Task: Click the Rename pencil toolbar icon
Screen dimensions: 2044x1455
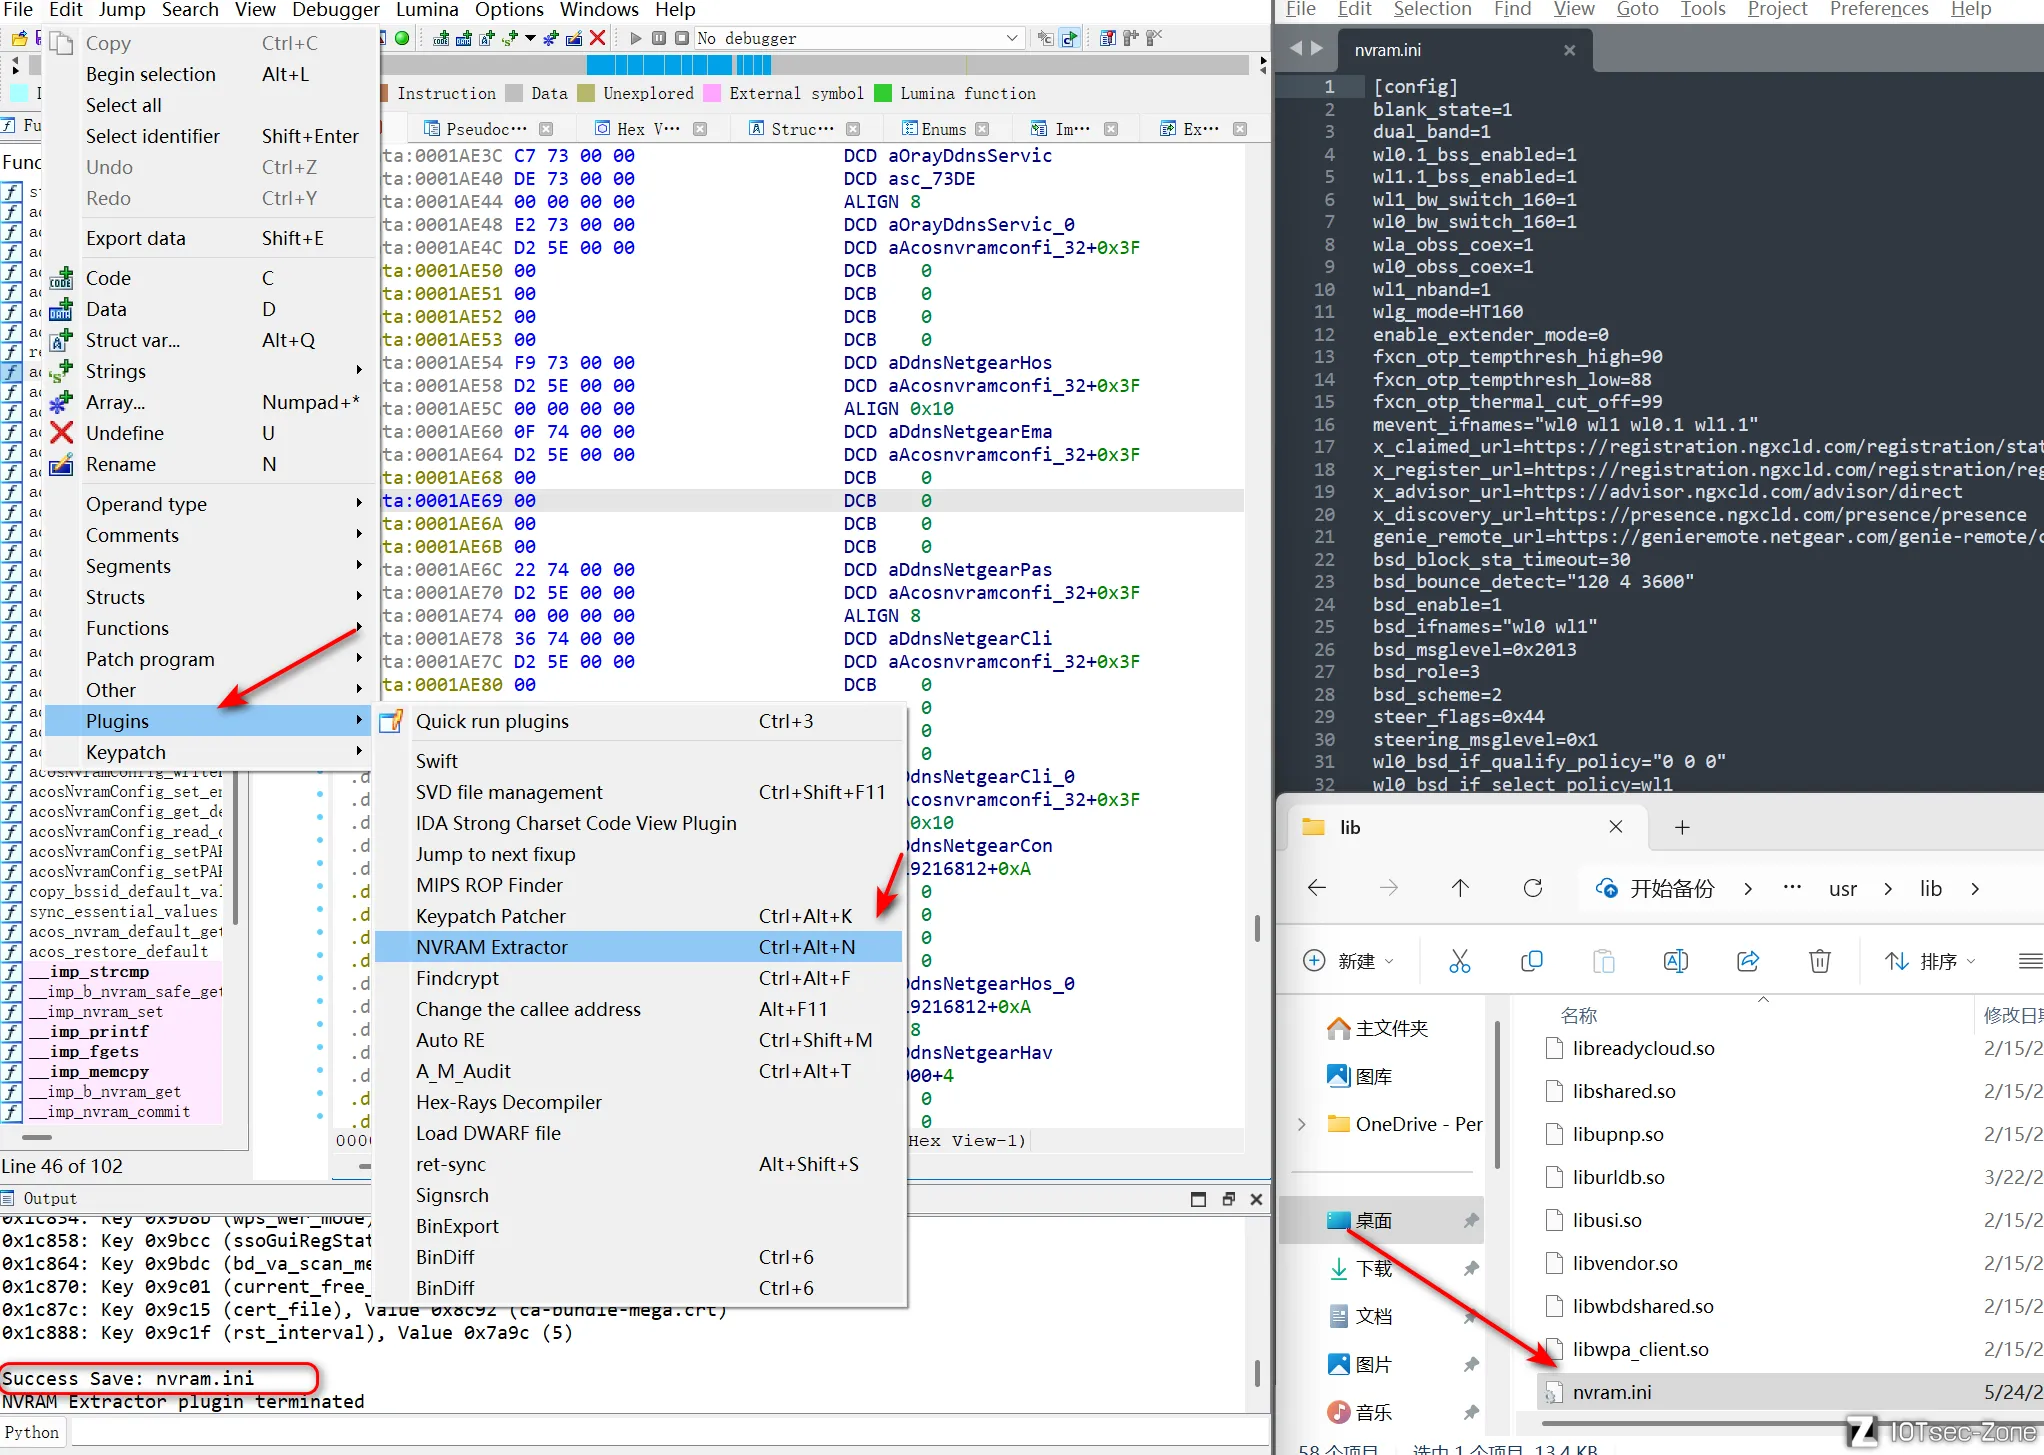Action: point(574,39)
